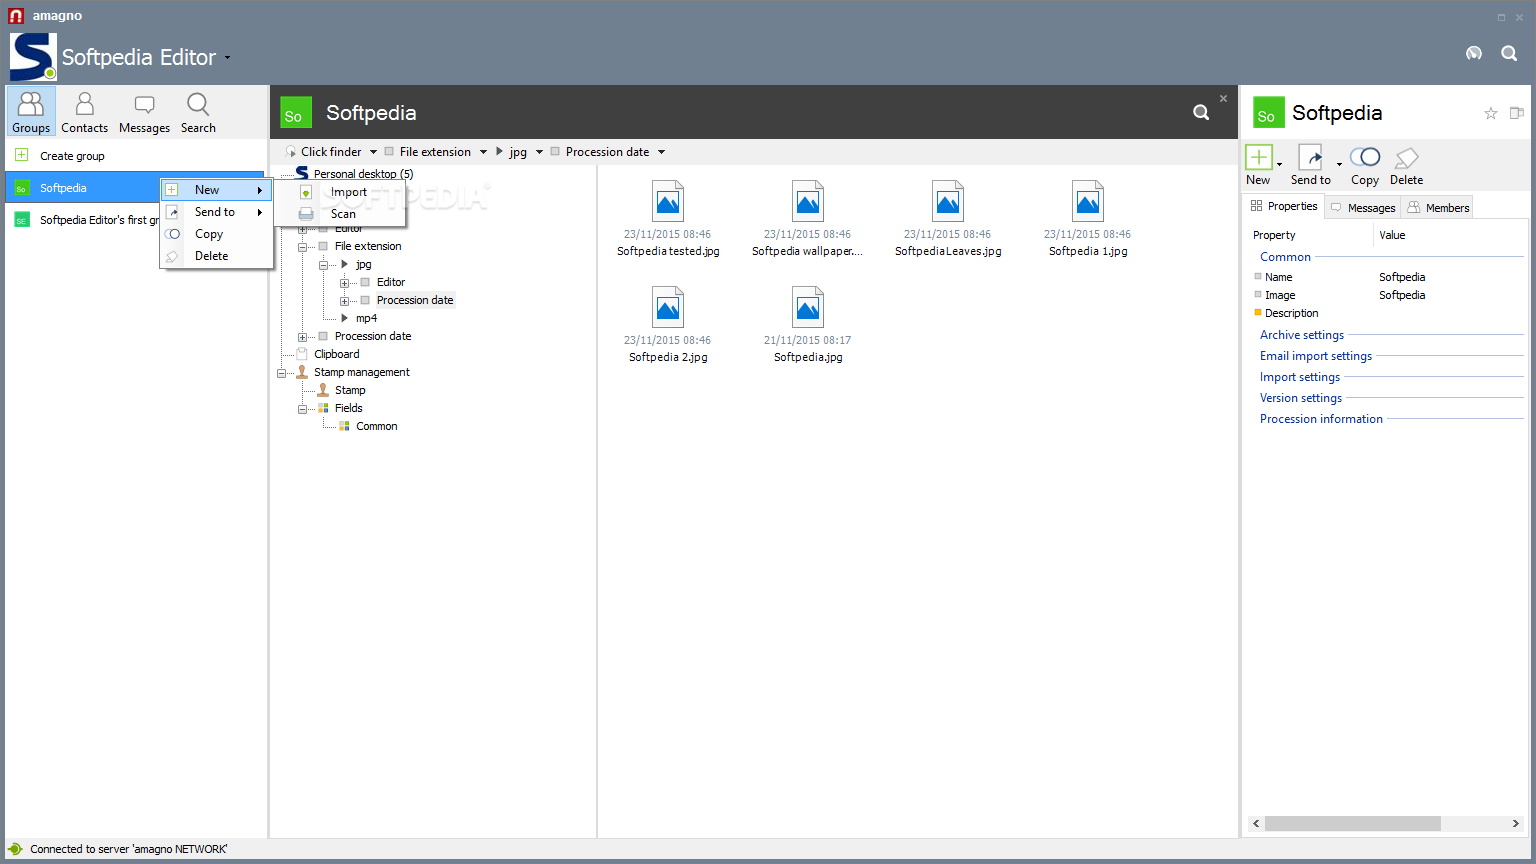The height and width of the screenshot is (864, 1536).
Task: Switch to the Members tab
Action: tap(1438, 208)
